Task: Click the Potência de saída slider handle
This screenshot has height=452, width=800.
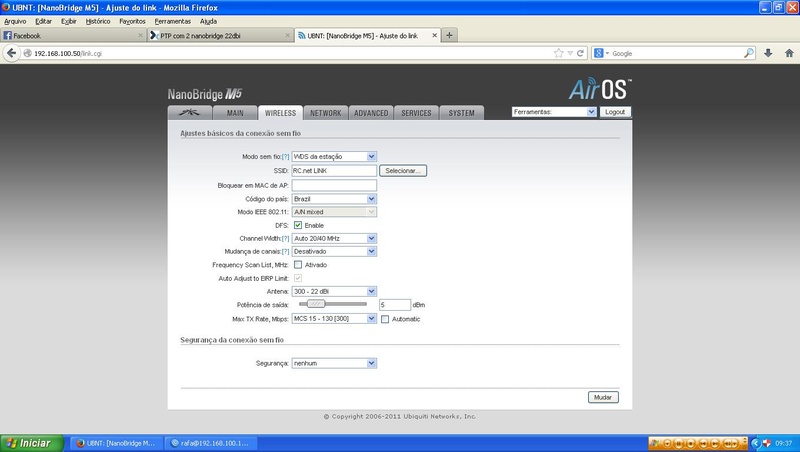Action: pyautogui.click(x=316, y=304)
